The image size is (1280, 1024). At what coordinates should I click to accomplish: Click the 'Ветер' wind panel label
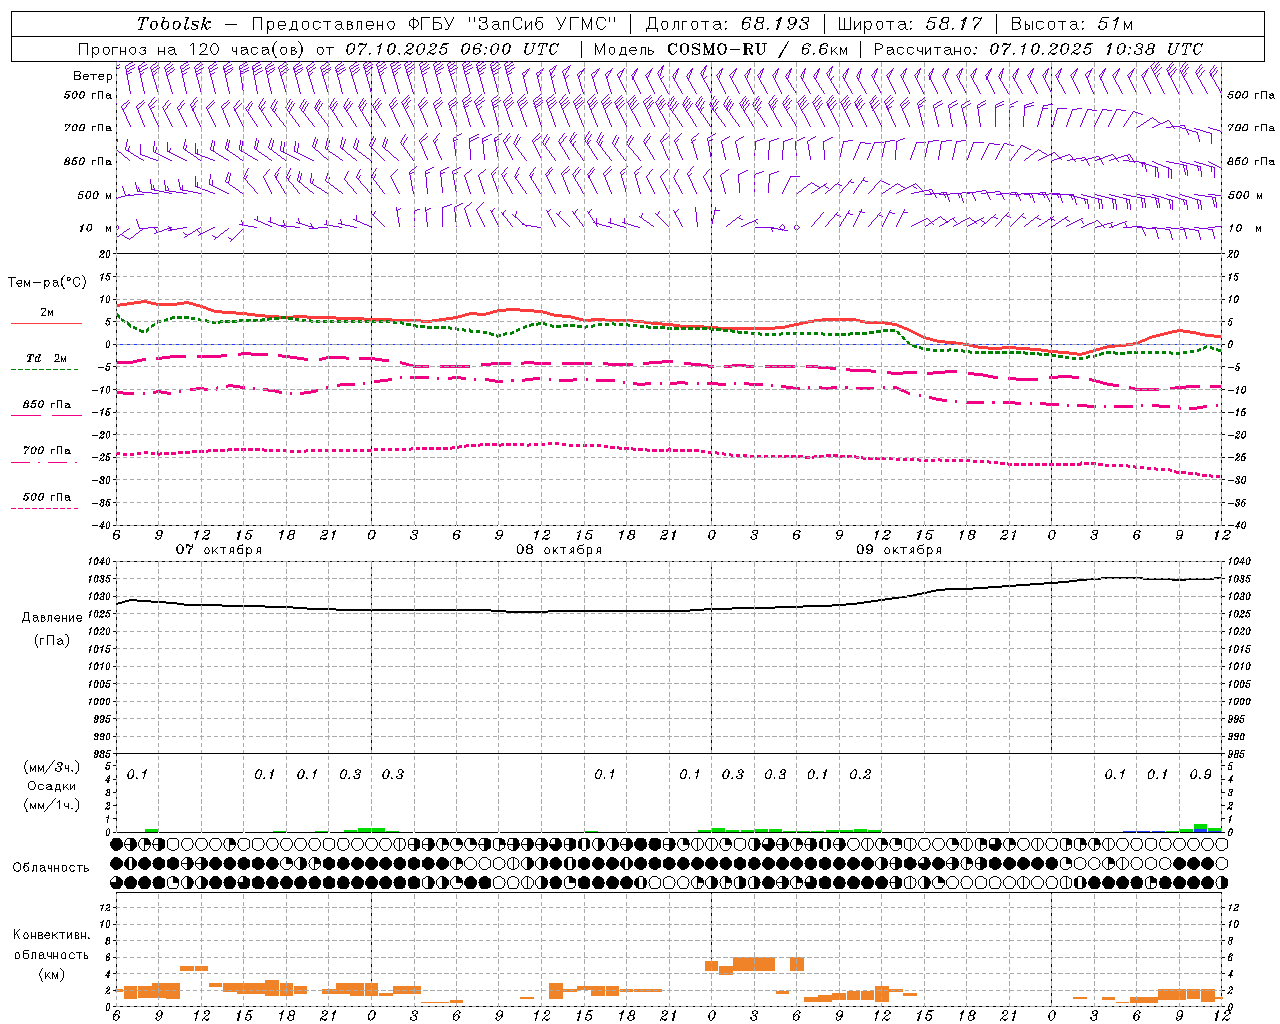pyautogui.click(x=92, y=76)
